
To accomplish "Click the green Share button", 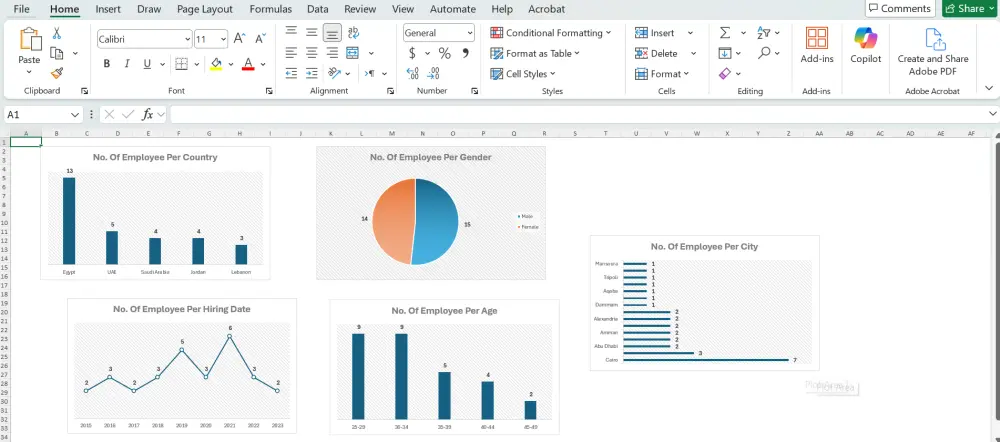I will [x=969, y=8].
